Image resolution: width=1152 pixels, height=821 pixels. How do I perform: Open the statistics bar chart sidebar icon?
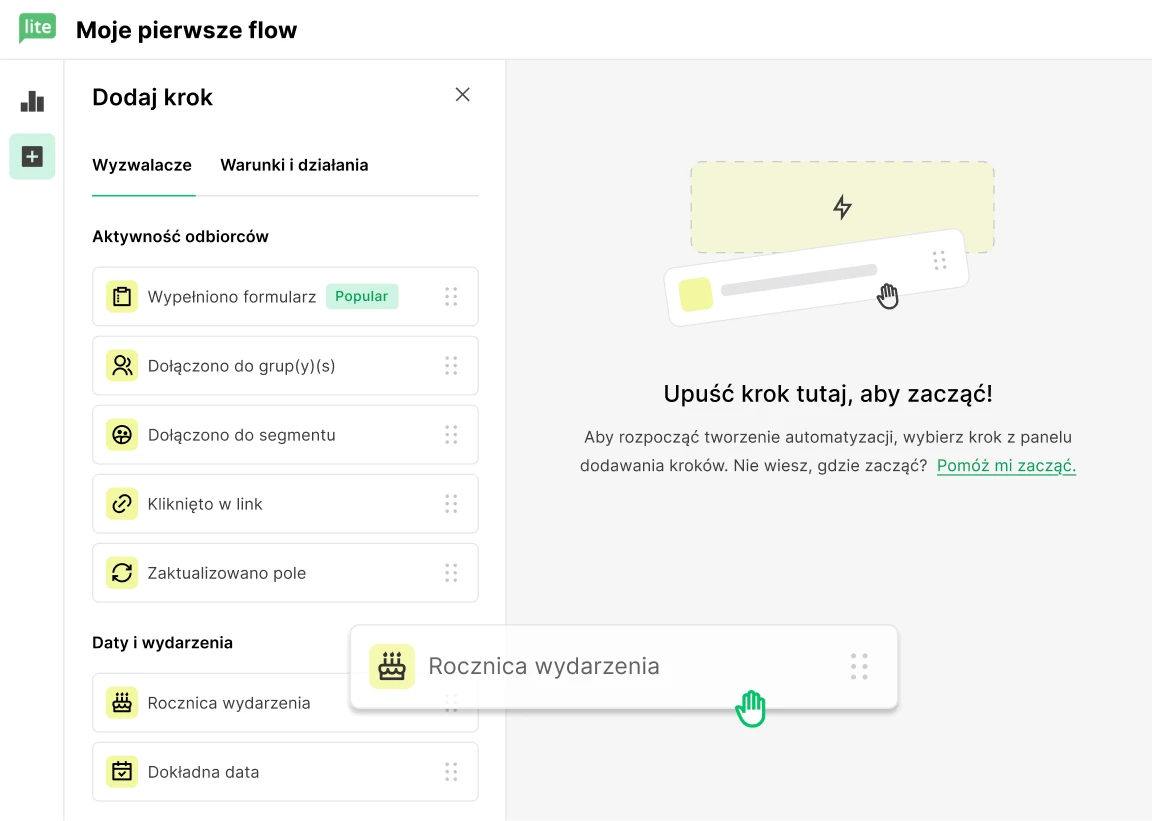coord(32,101)
